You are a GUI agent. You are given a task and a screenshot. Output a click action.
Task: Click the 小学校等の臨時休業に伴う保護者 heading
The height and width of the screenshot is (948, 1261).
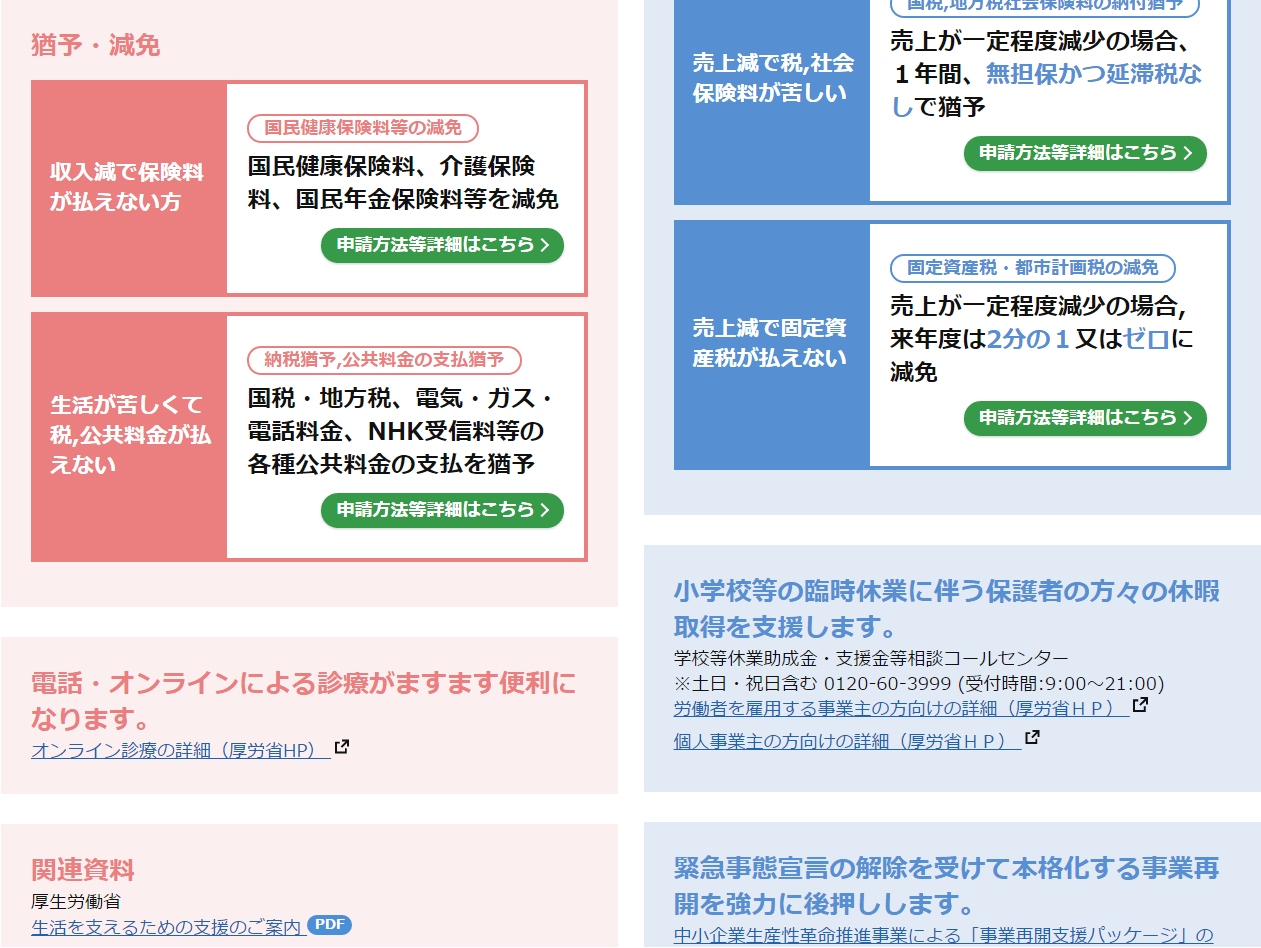point(947,609)
